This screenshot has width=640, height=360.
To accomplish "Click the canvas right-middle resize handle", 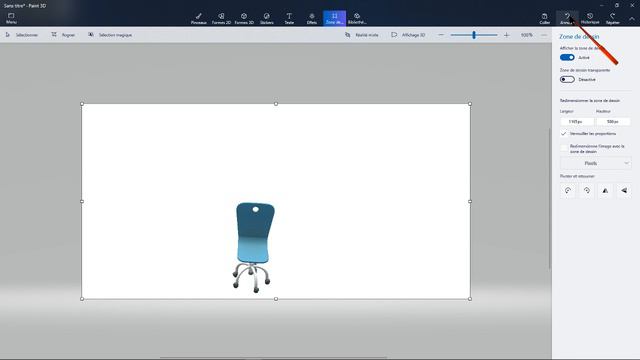I will 470,201.
